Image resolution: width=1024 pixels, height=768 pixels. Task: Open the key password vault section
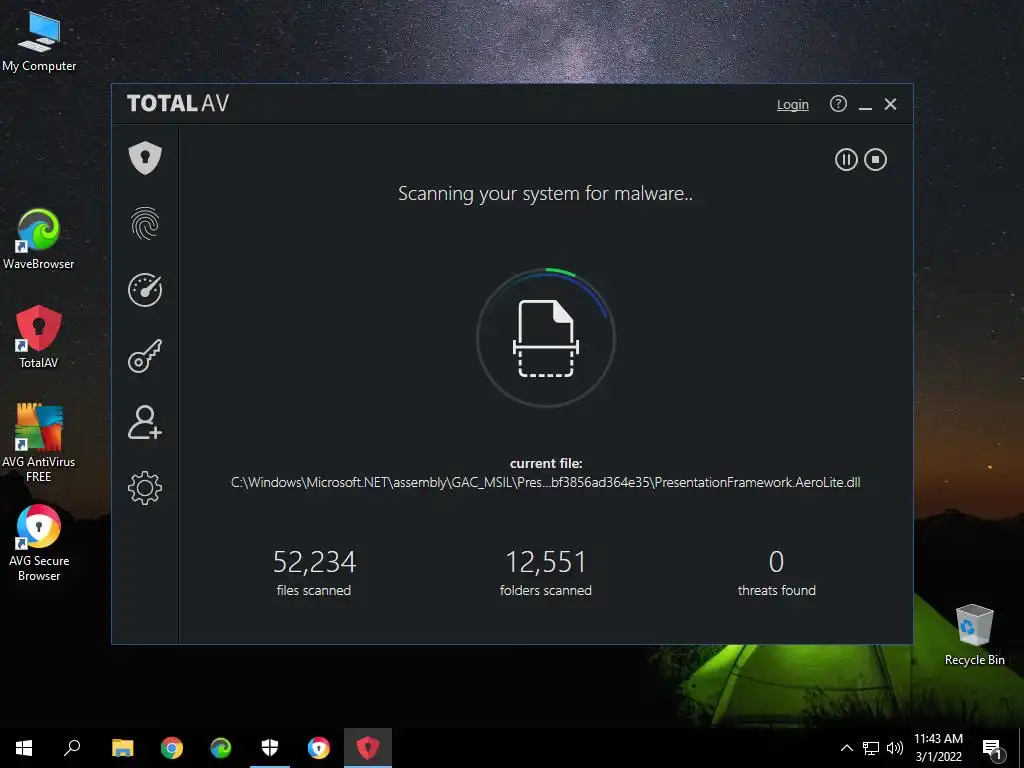[x=145, y=356]
